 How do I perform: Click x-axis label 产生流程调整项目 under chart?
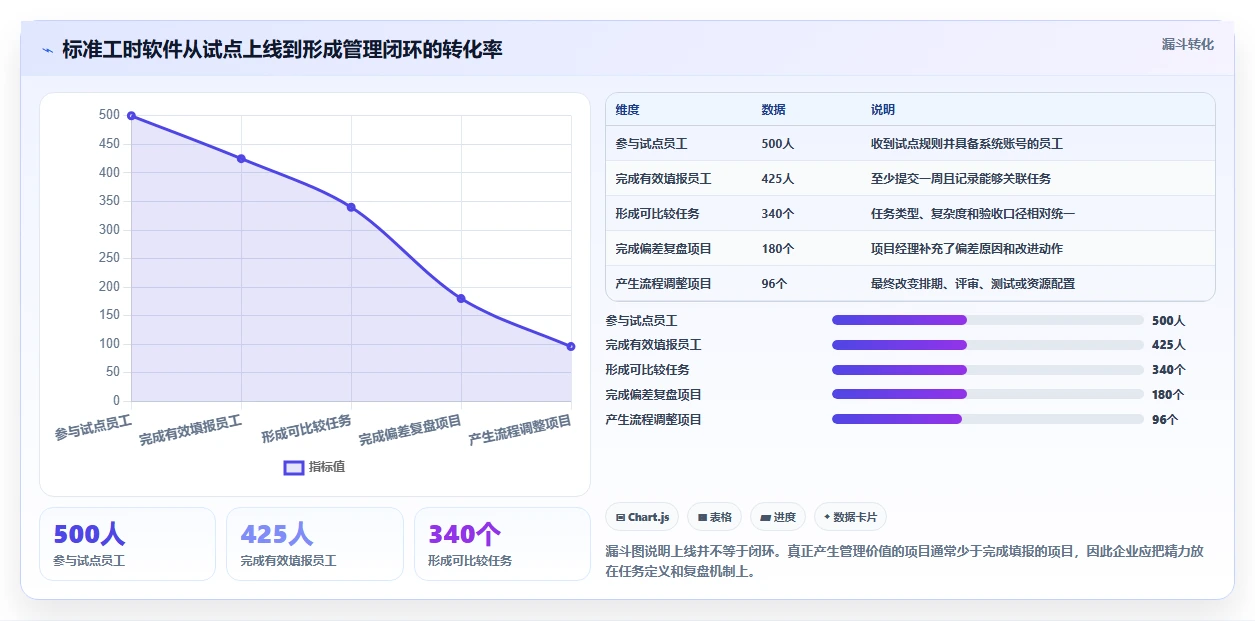click(x=520, y=431)
